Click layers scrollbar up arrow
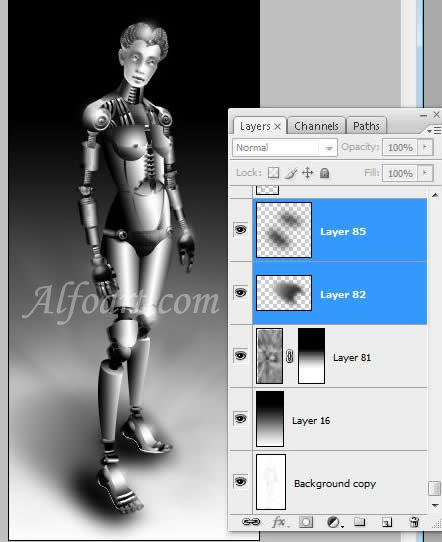 (435, 195)
